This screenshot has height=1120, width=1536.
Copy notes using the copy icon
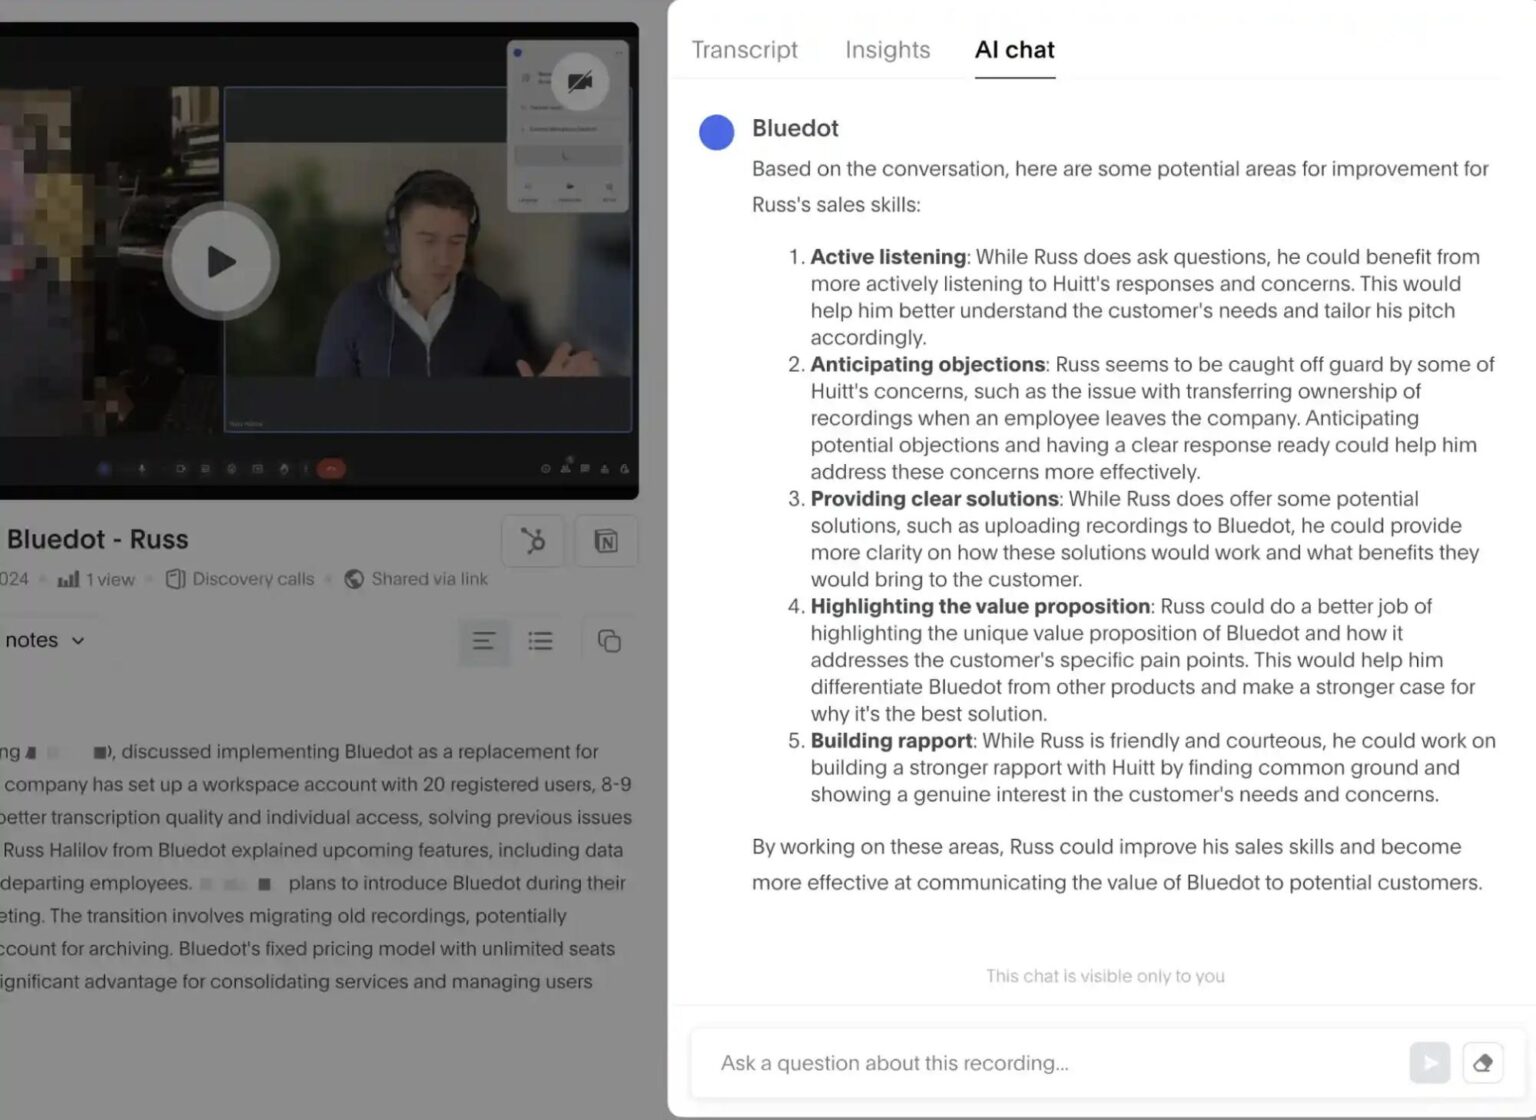[x=608, y=641]
